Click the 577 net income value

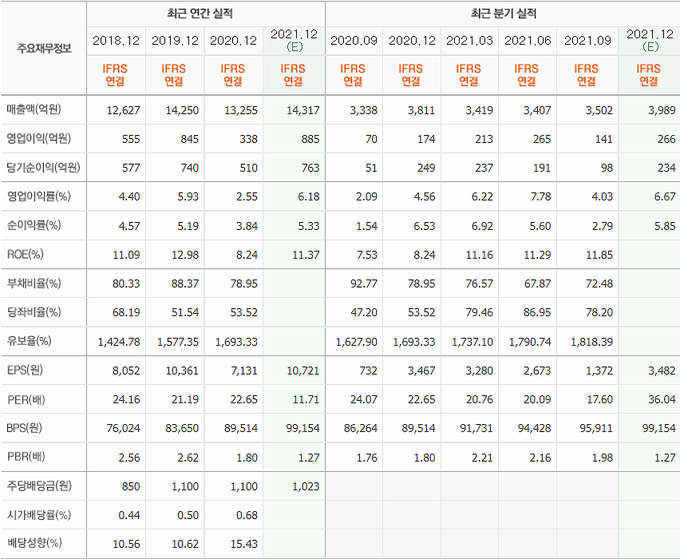point(131,168)
